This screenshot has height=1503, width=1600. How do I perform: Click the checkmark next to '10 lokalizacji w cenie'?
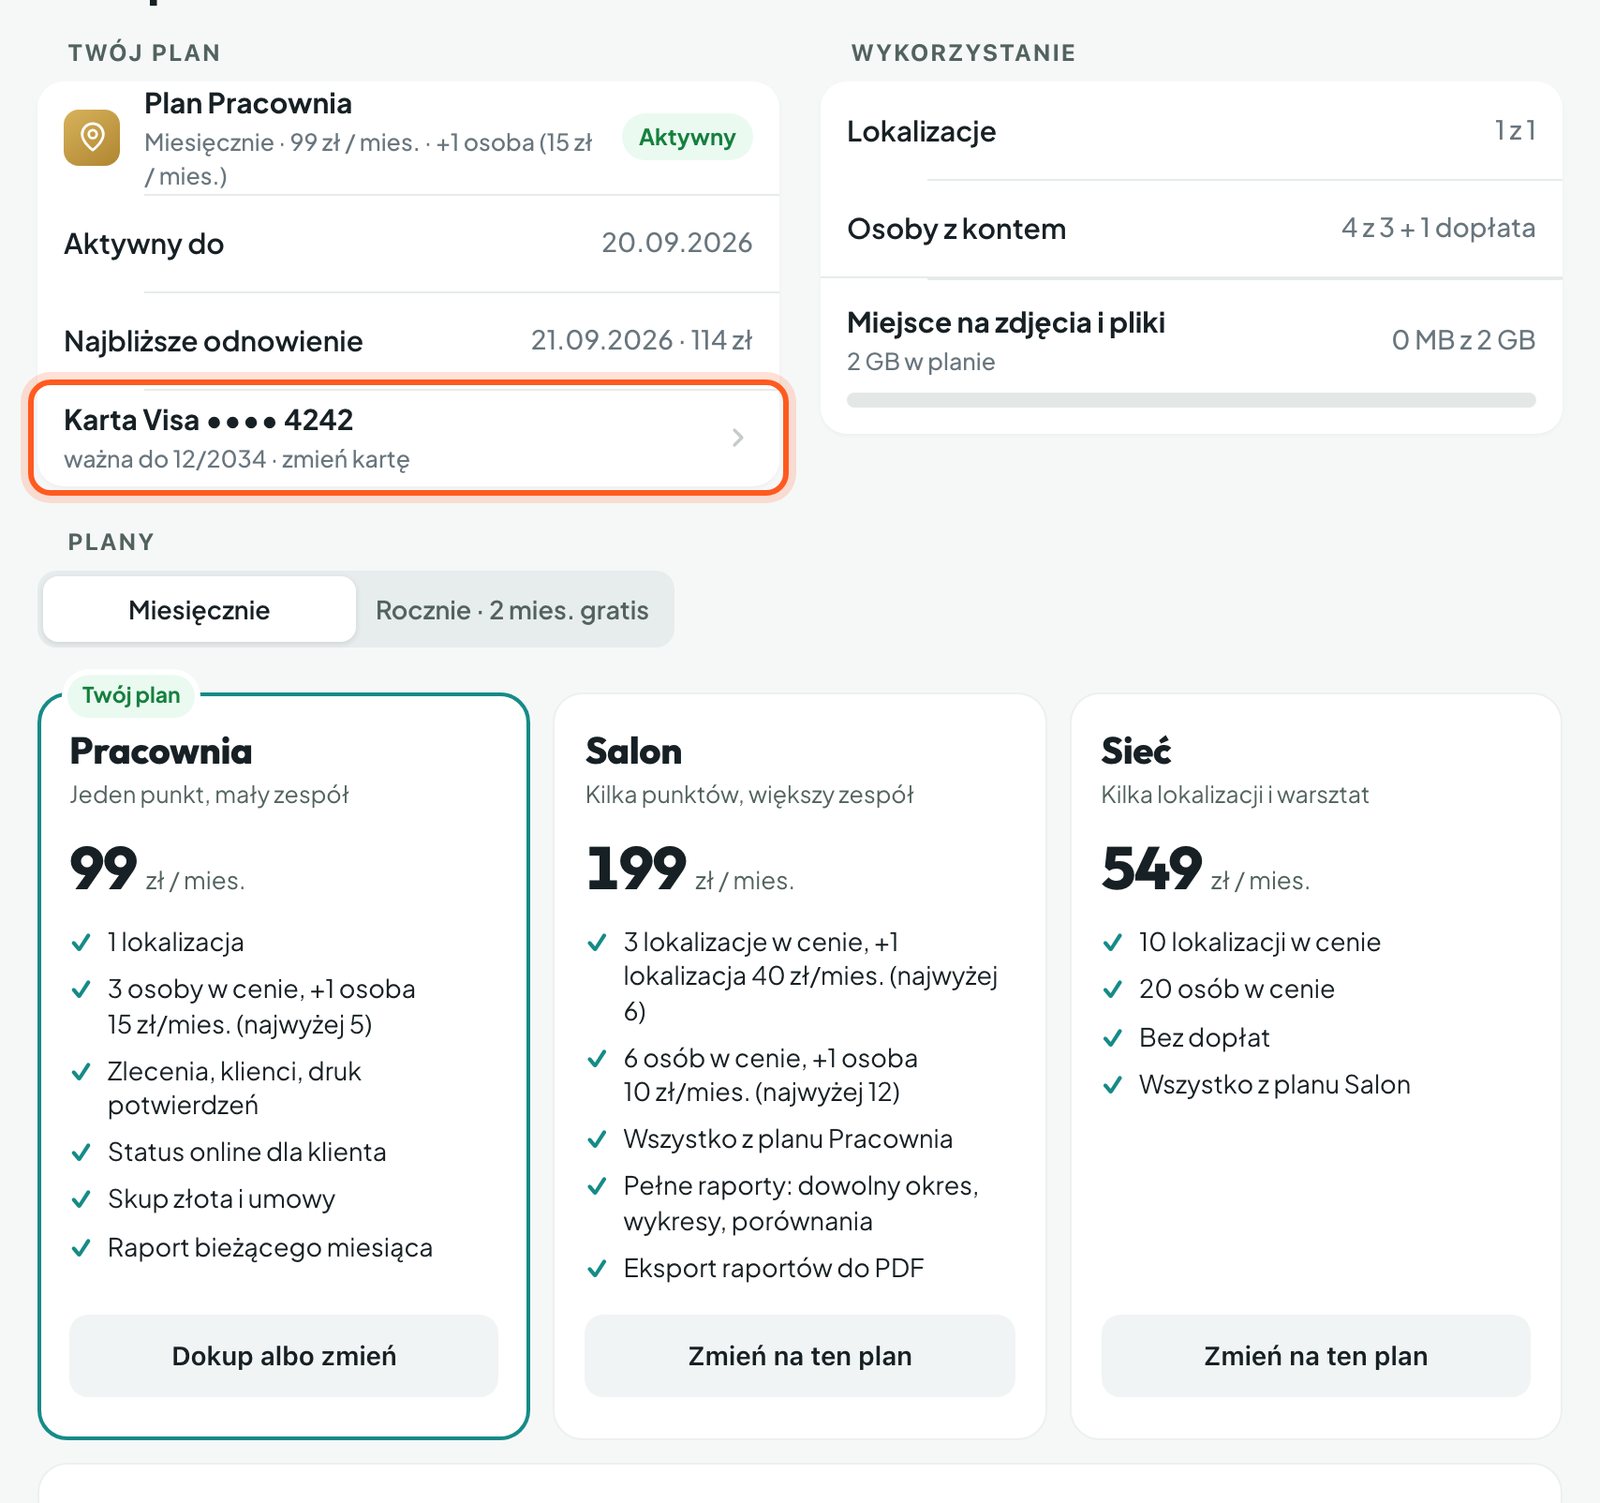(x=1112, y=942)
